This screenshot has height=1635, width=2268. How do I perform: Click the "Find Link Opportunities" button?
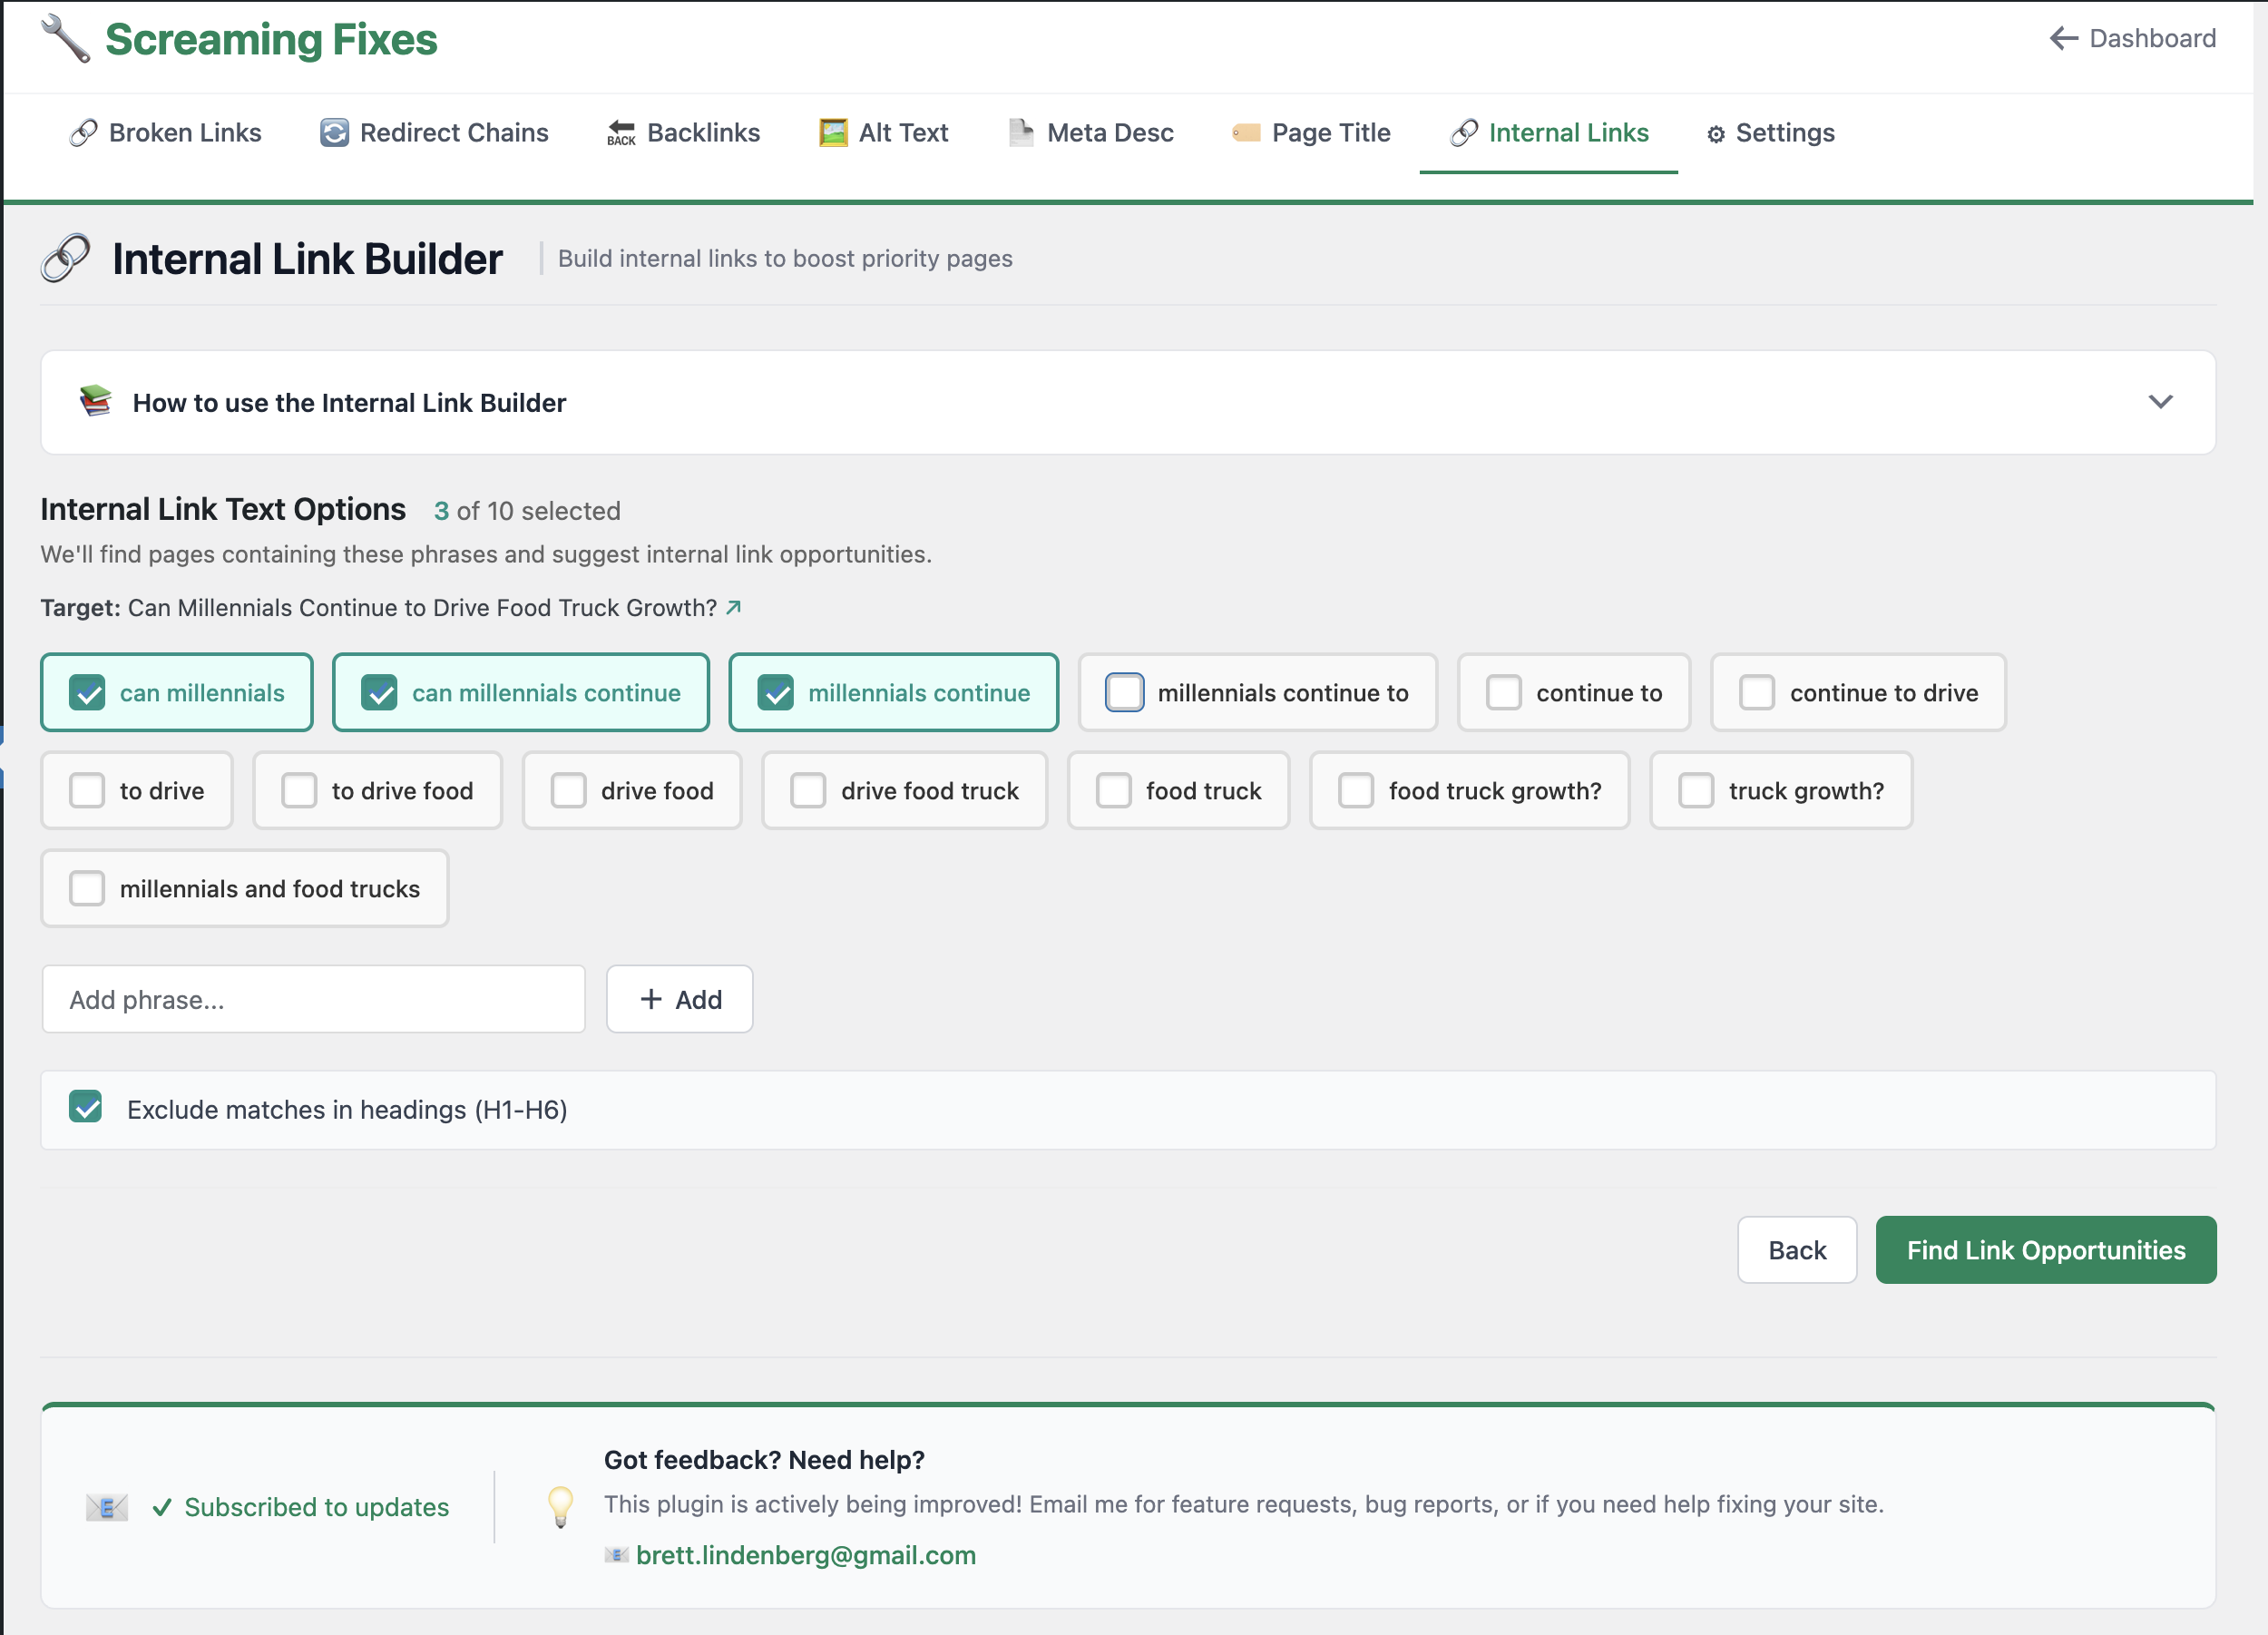pyautogui.click(x=2045, y=1249)
